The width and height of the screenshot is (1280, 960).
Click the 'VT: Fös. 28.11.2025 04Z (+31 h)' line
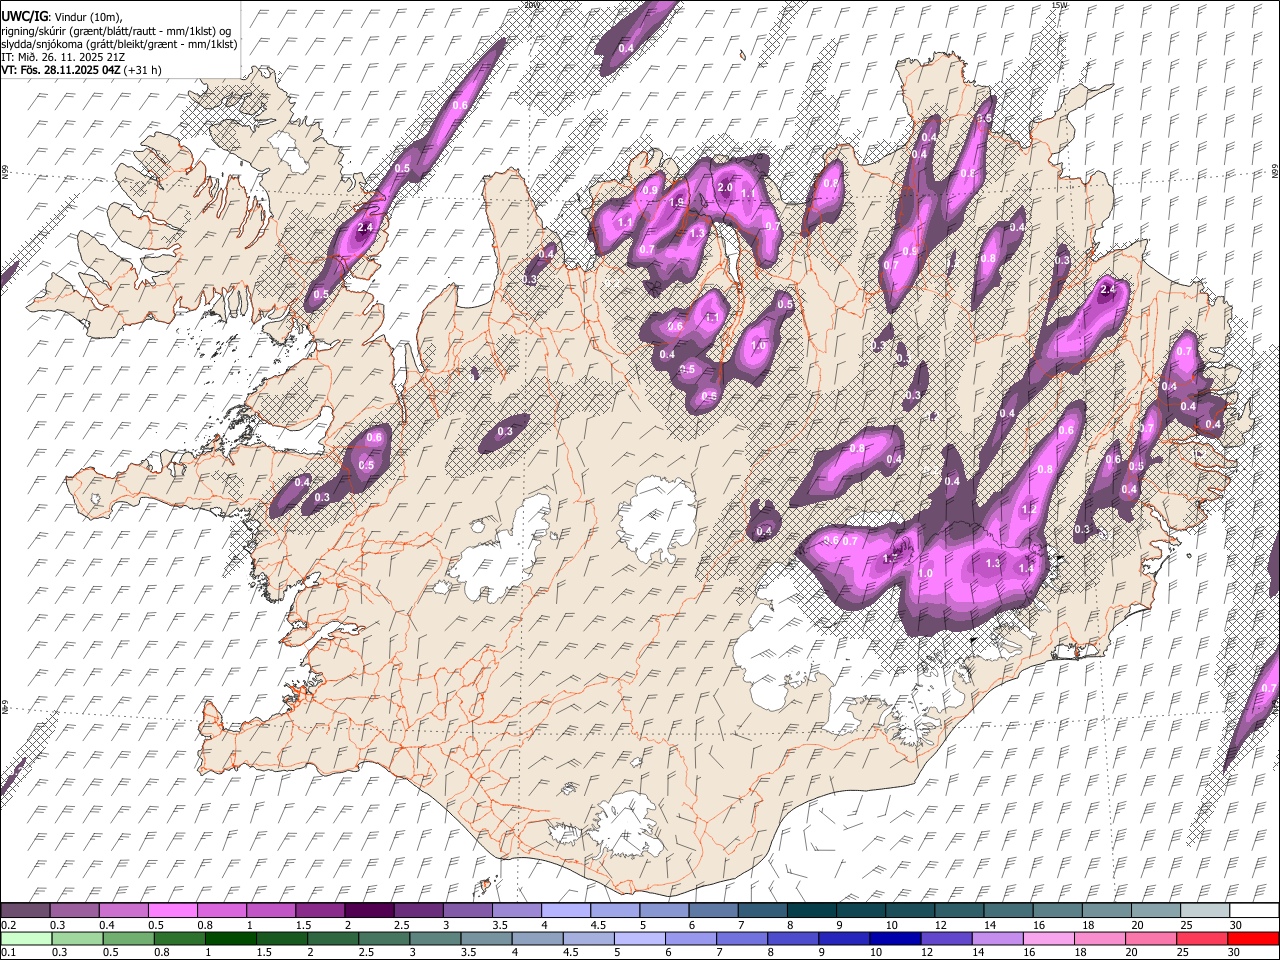[81, 70]
